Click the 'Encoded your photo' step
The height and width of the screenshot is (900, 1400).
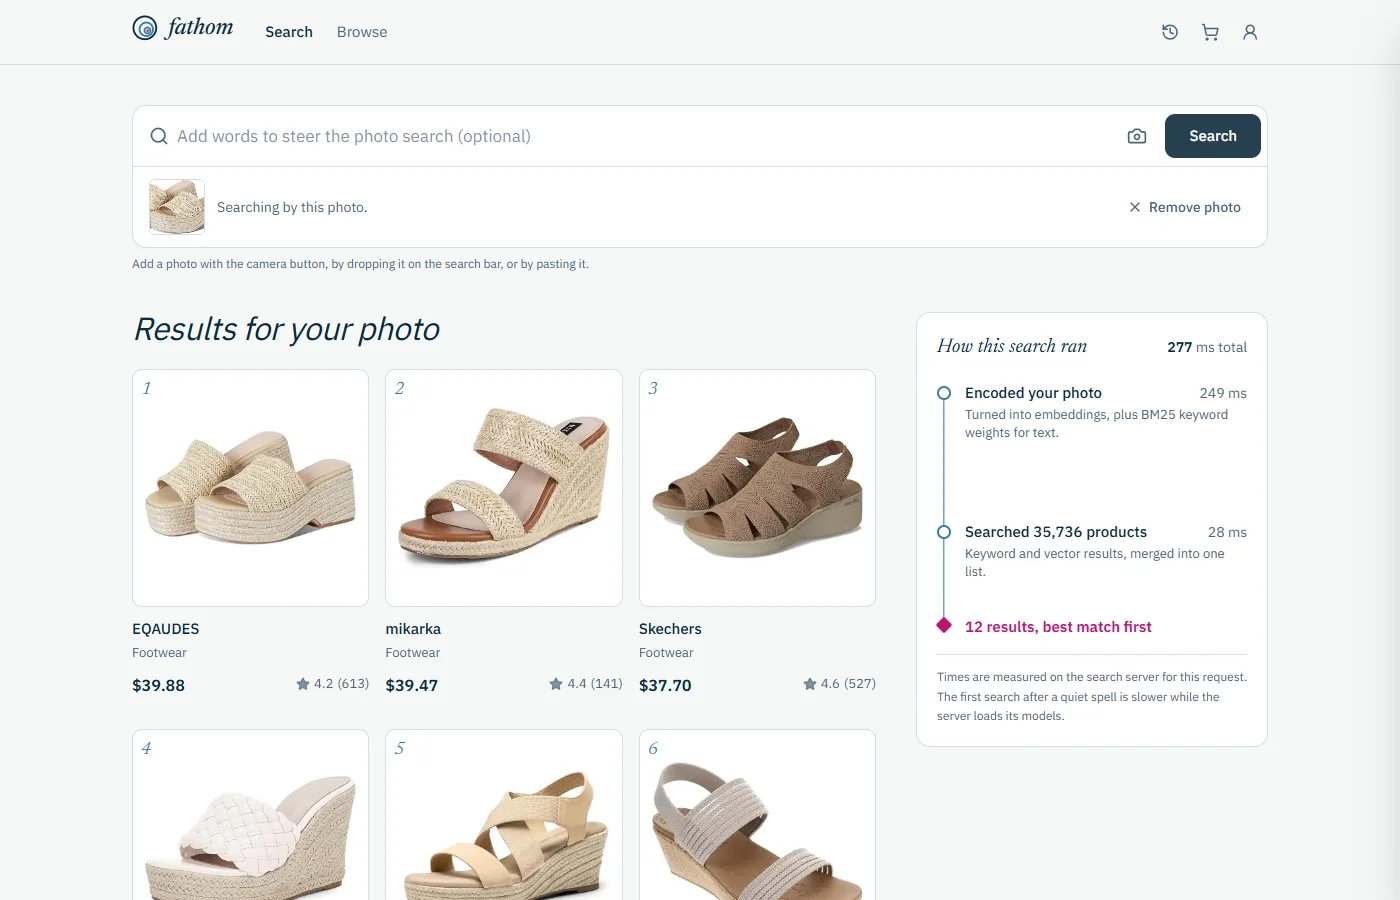tap(1033, 393)
